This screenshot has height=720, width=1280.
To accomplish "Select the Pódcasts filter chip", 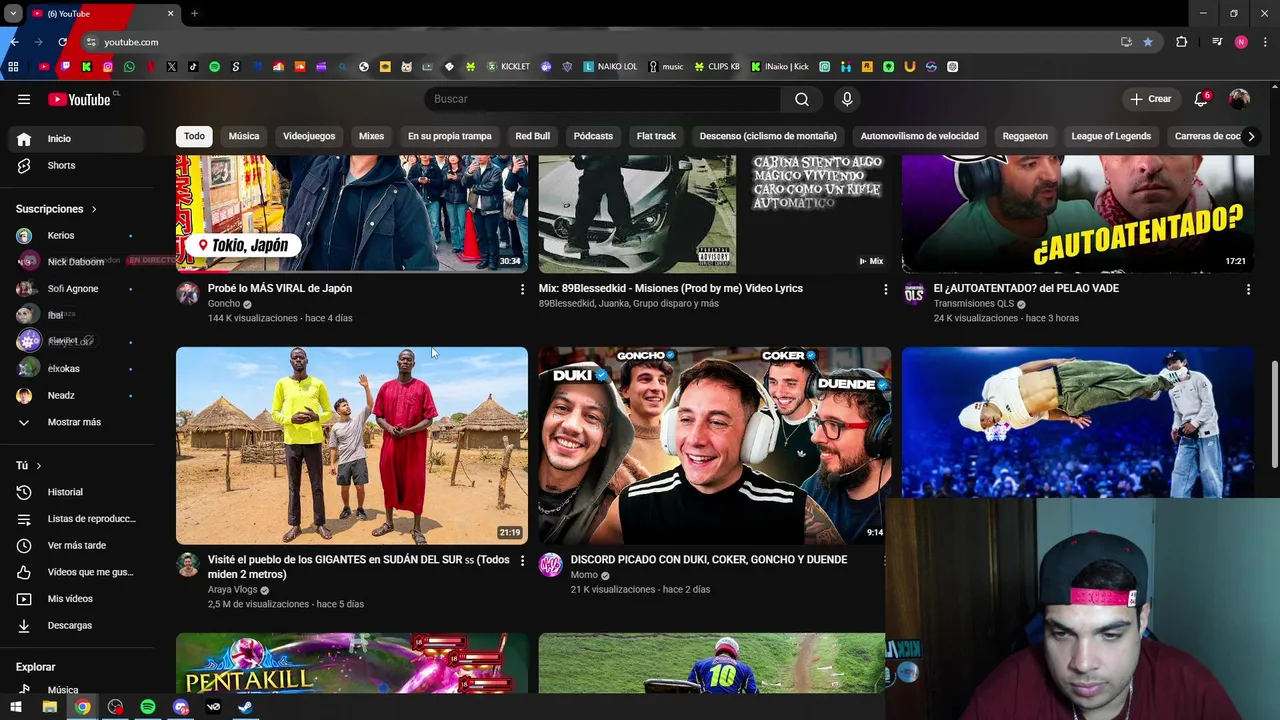I will click(x=593, y=136).
